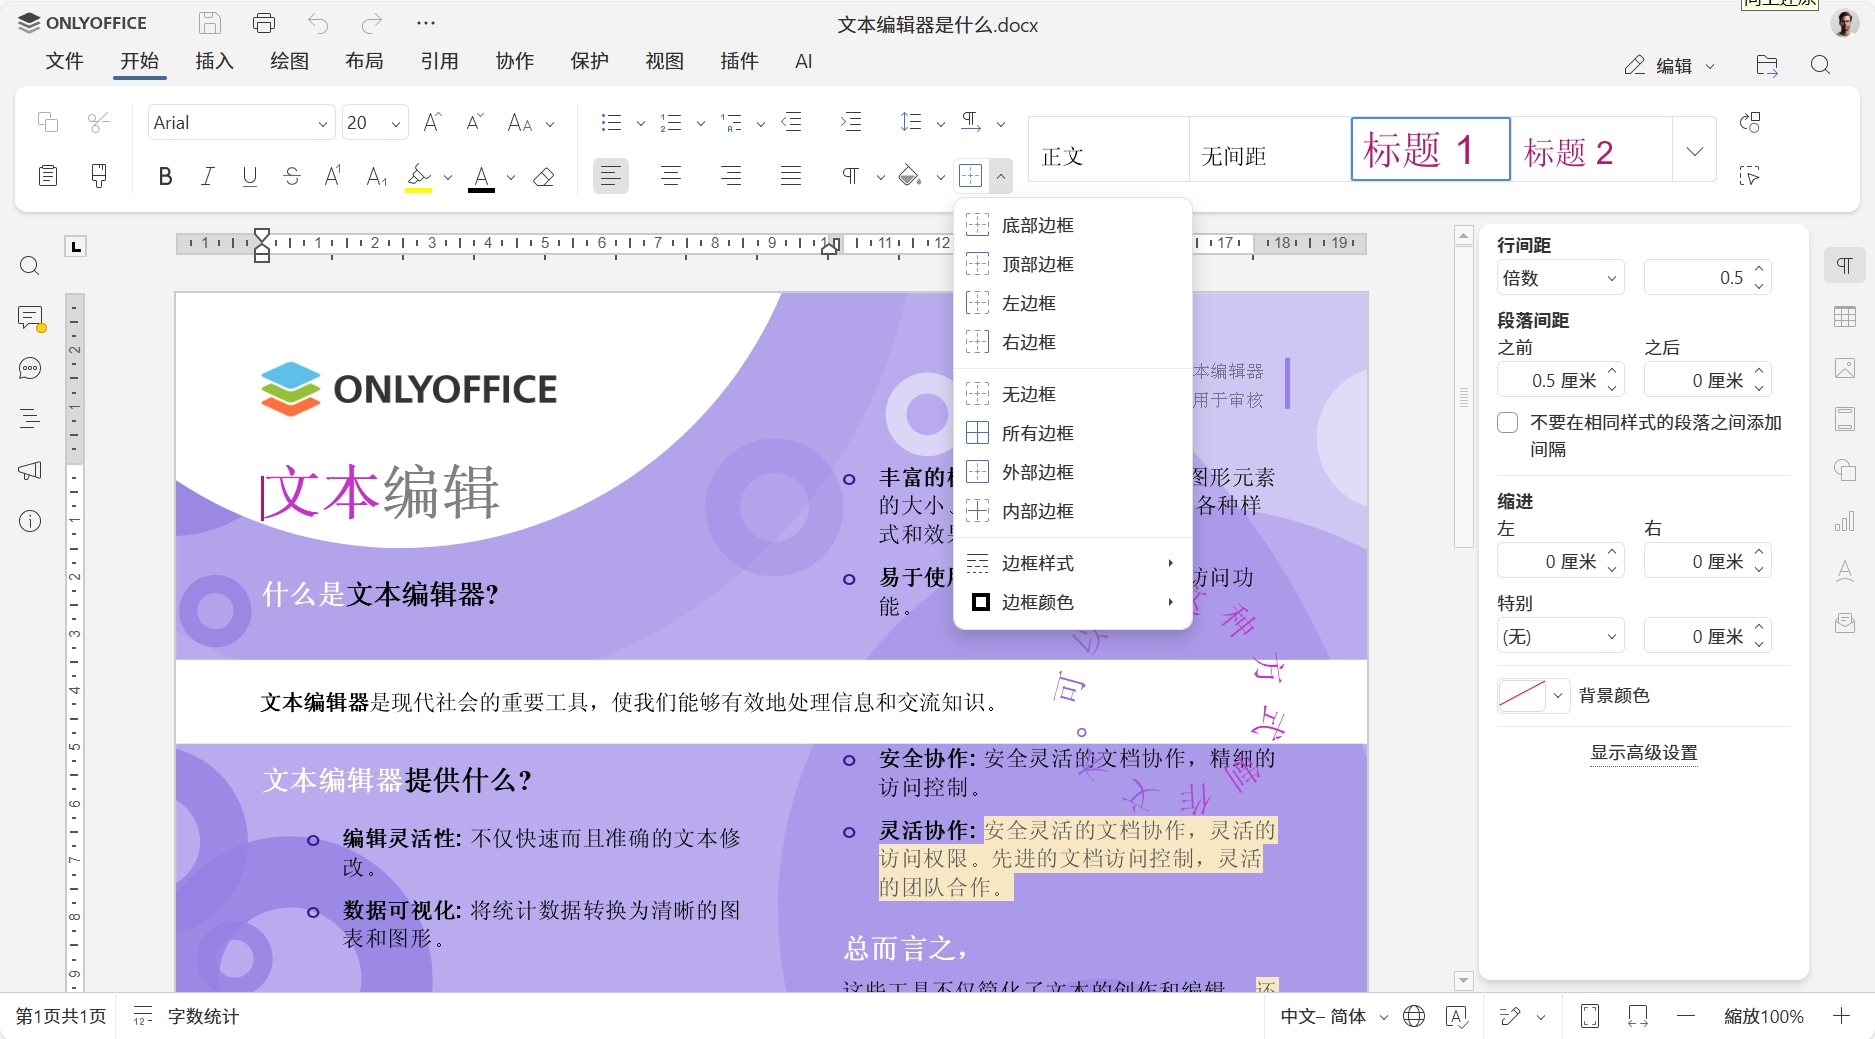Switch to the 布局 tab
This screenshot has height=1039, width=1875.
pyautogui.click(x=365, y=61)
